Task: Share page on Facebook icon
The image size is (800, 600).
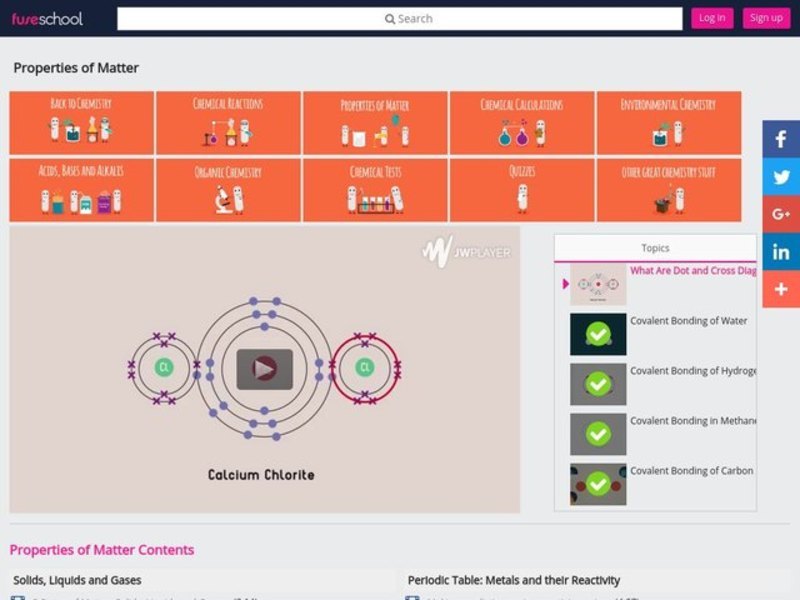Action: click(781, 140)
